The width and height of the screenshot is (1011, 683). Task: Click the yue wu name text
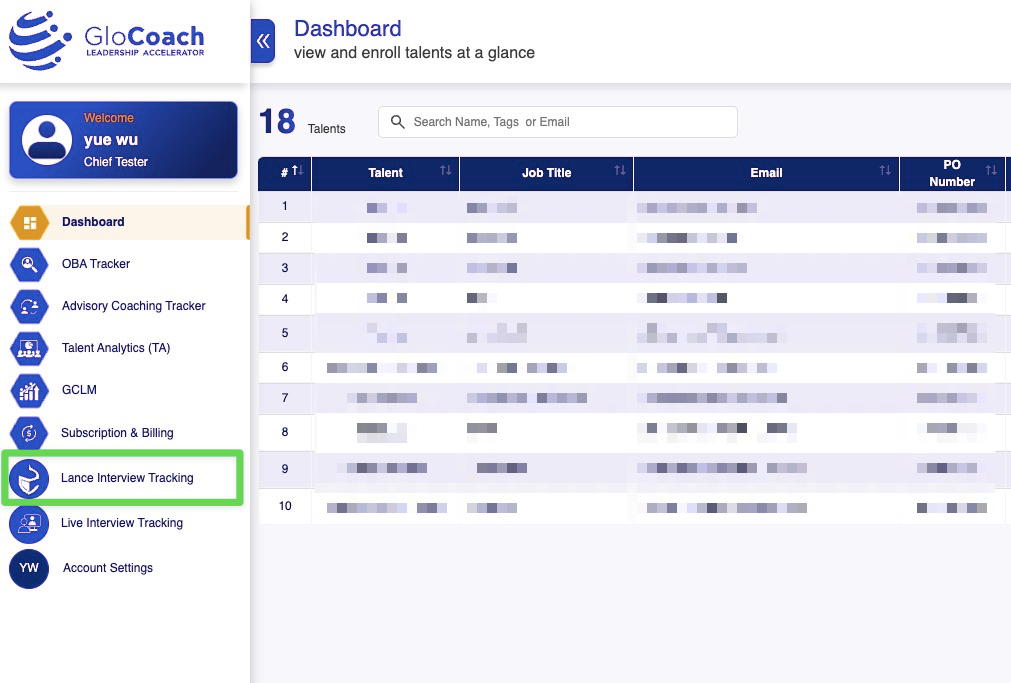(111, 140)
